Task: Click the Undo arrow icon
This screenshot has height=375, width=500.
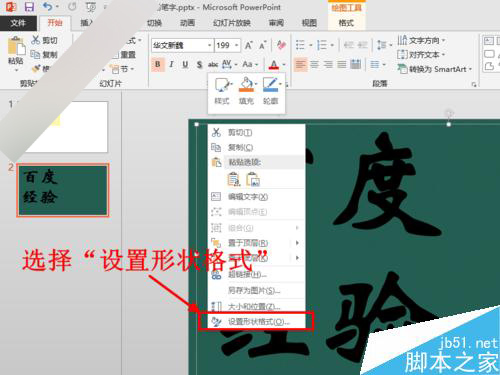Action: tap(48, 6)
